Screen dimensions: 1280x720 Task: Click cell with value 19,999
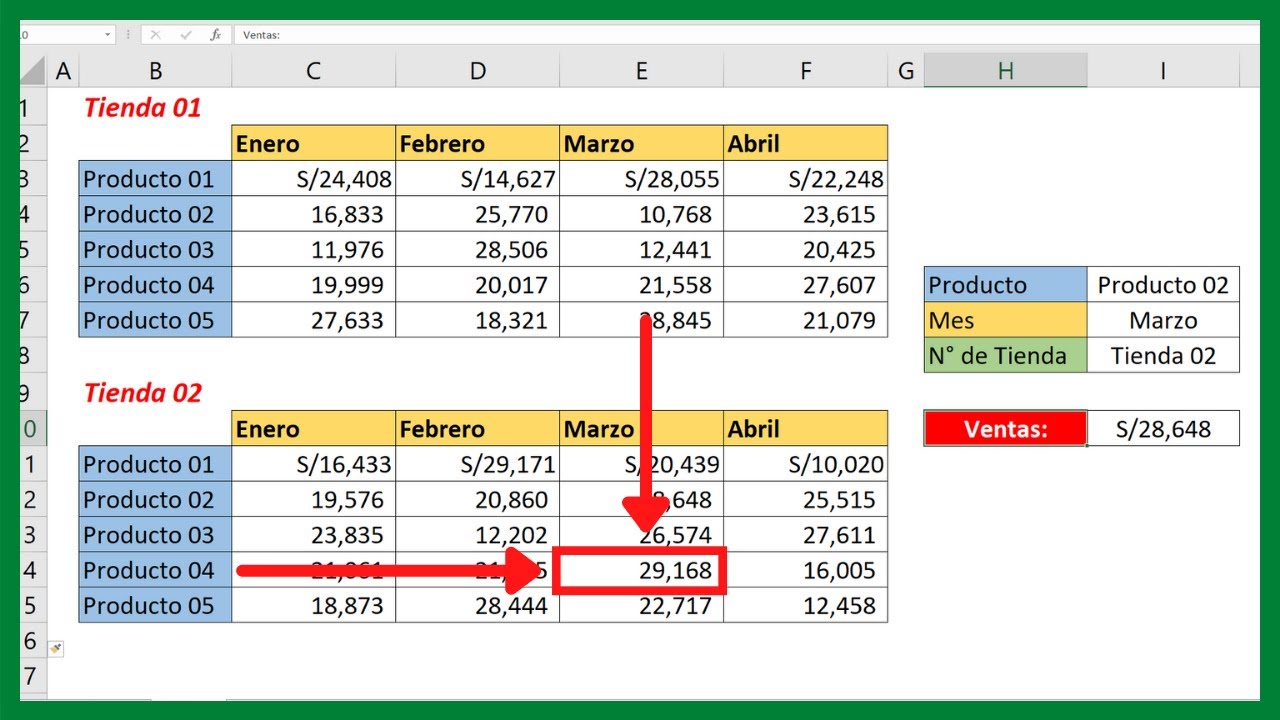313,285
